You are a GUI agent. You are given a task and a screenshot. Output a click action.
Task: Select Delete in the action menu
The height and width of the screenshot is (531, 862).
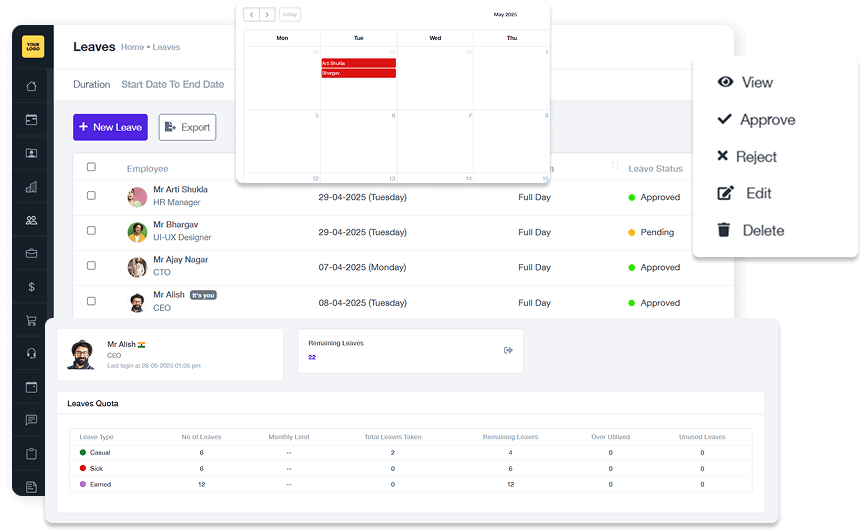pyautogui.click(x=751, y=230)
